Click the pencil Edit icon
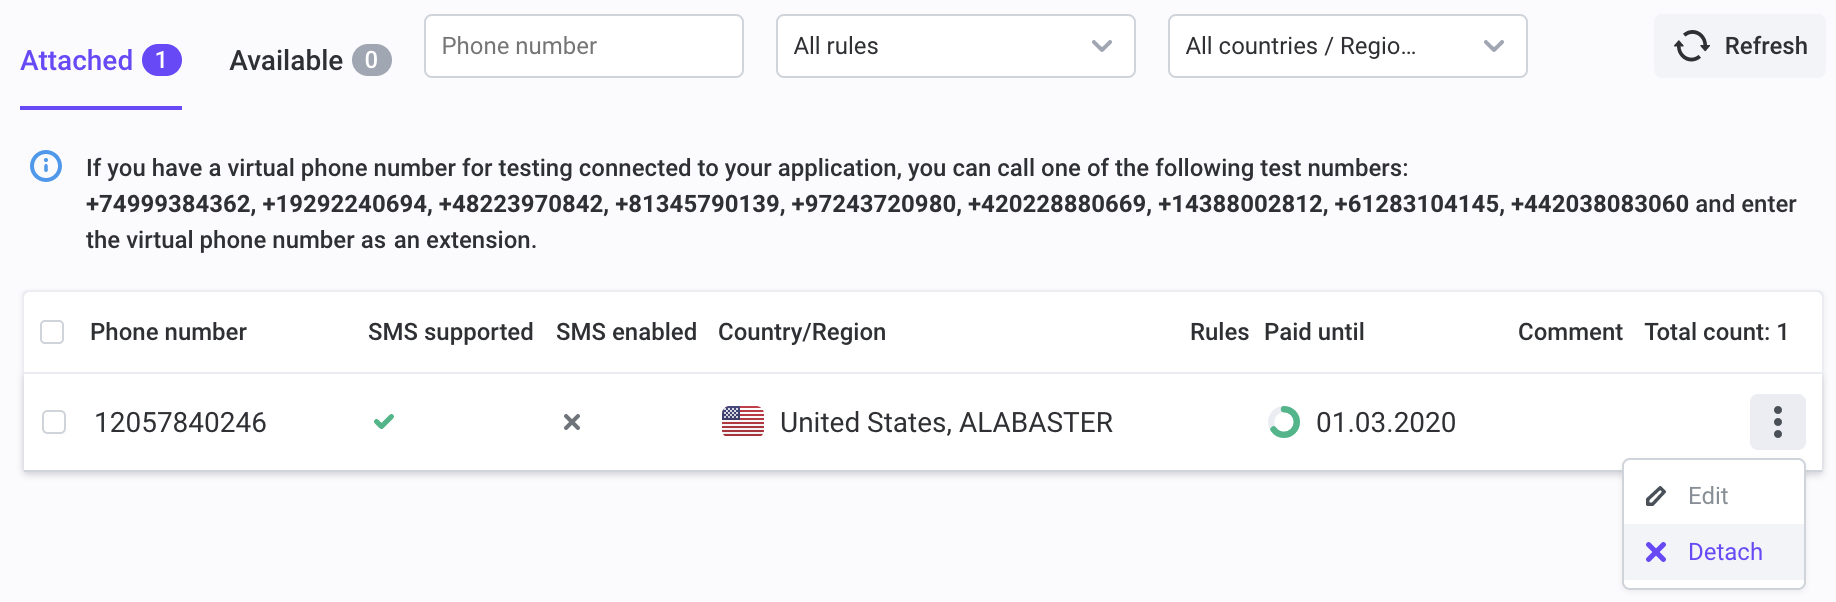 (1656, 496)
